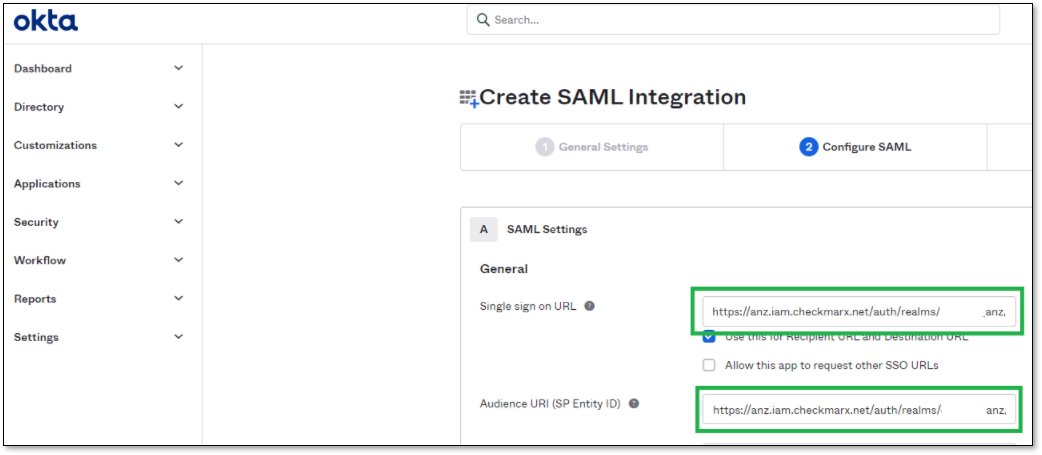Expand Customizations chevron
The height and width of the screenshot is (455, 1042).
[178, 145]
